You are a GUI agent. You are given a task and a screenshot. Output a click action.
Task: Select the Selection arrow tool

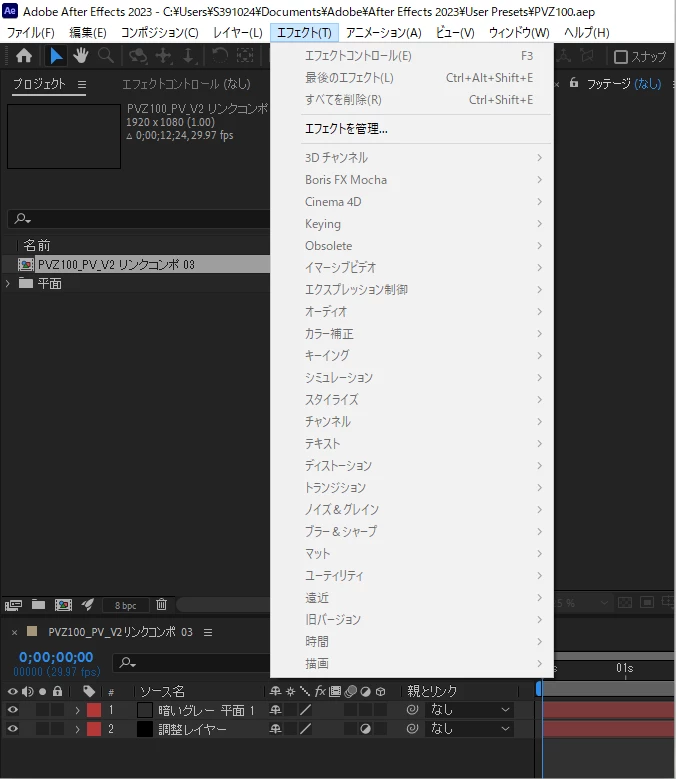click(x=56, y=56)
